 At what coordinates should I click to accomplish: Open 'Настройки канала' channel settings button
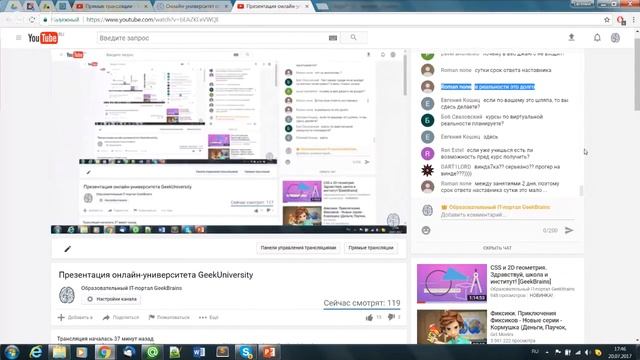click(x=112, y=299)
